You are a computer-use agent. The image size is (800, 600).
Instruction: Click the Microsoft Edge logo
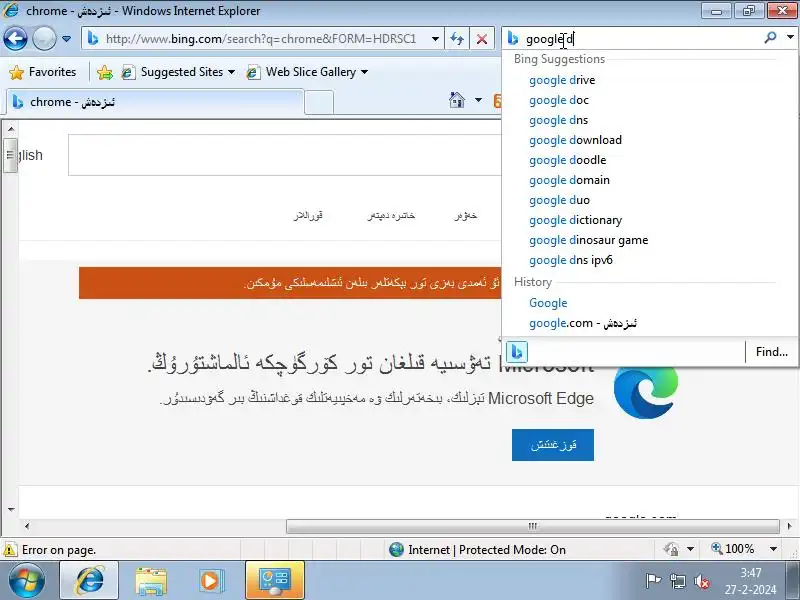click(x=646, y=392)
